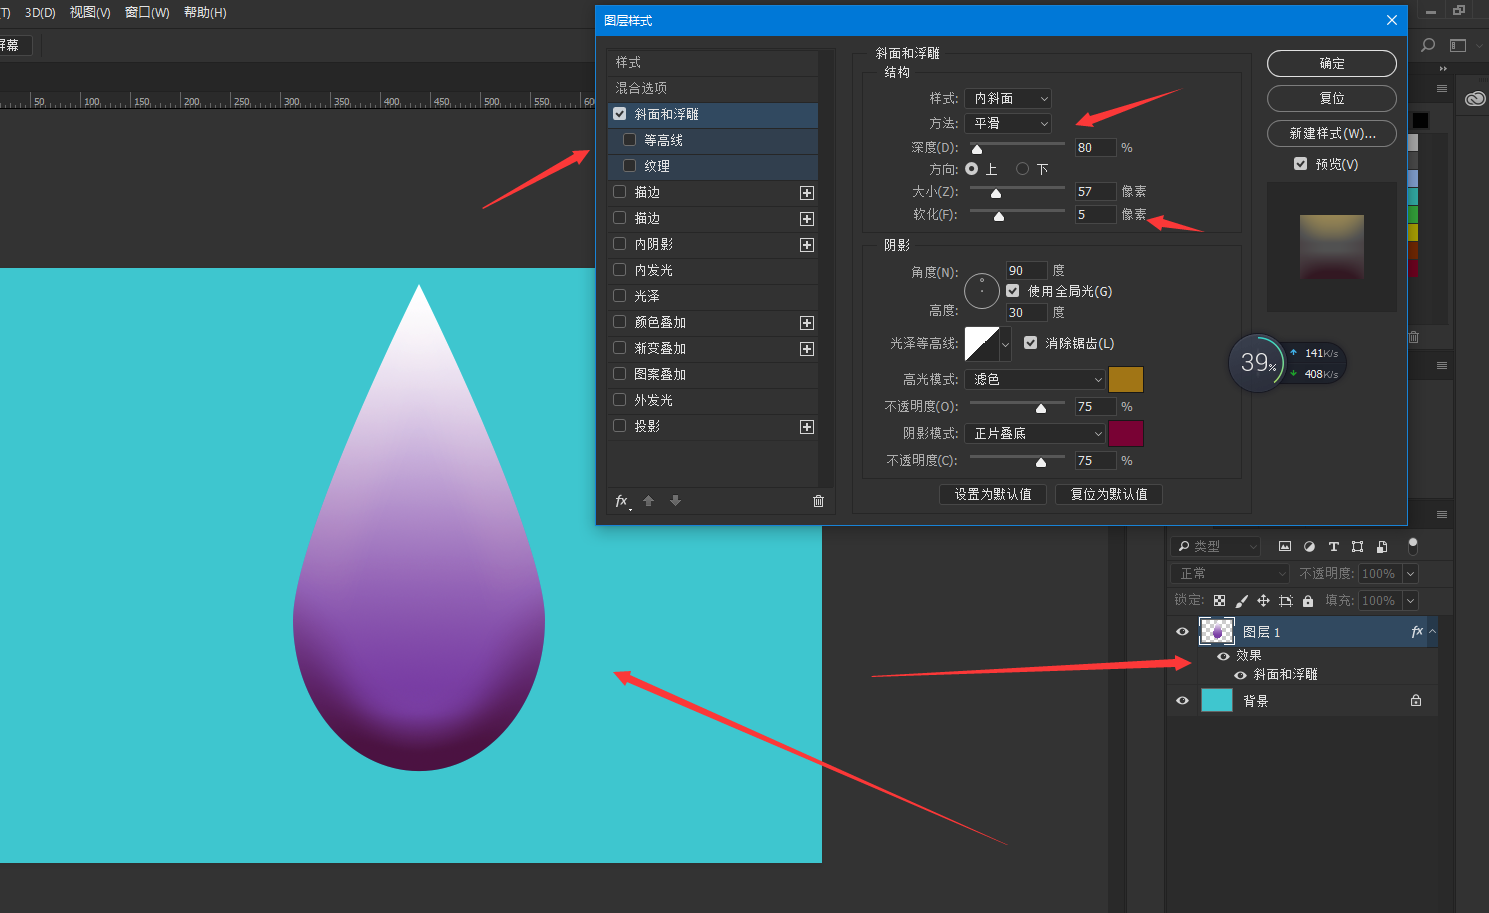Click the delete effect trash icon in dialog
Screen dimensions: 1489x913
coord(818,501)
